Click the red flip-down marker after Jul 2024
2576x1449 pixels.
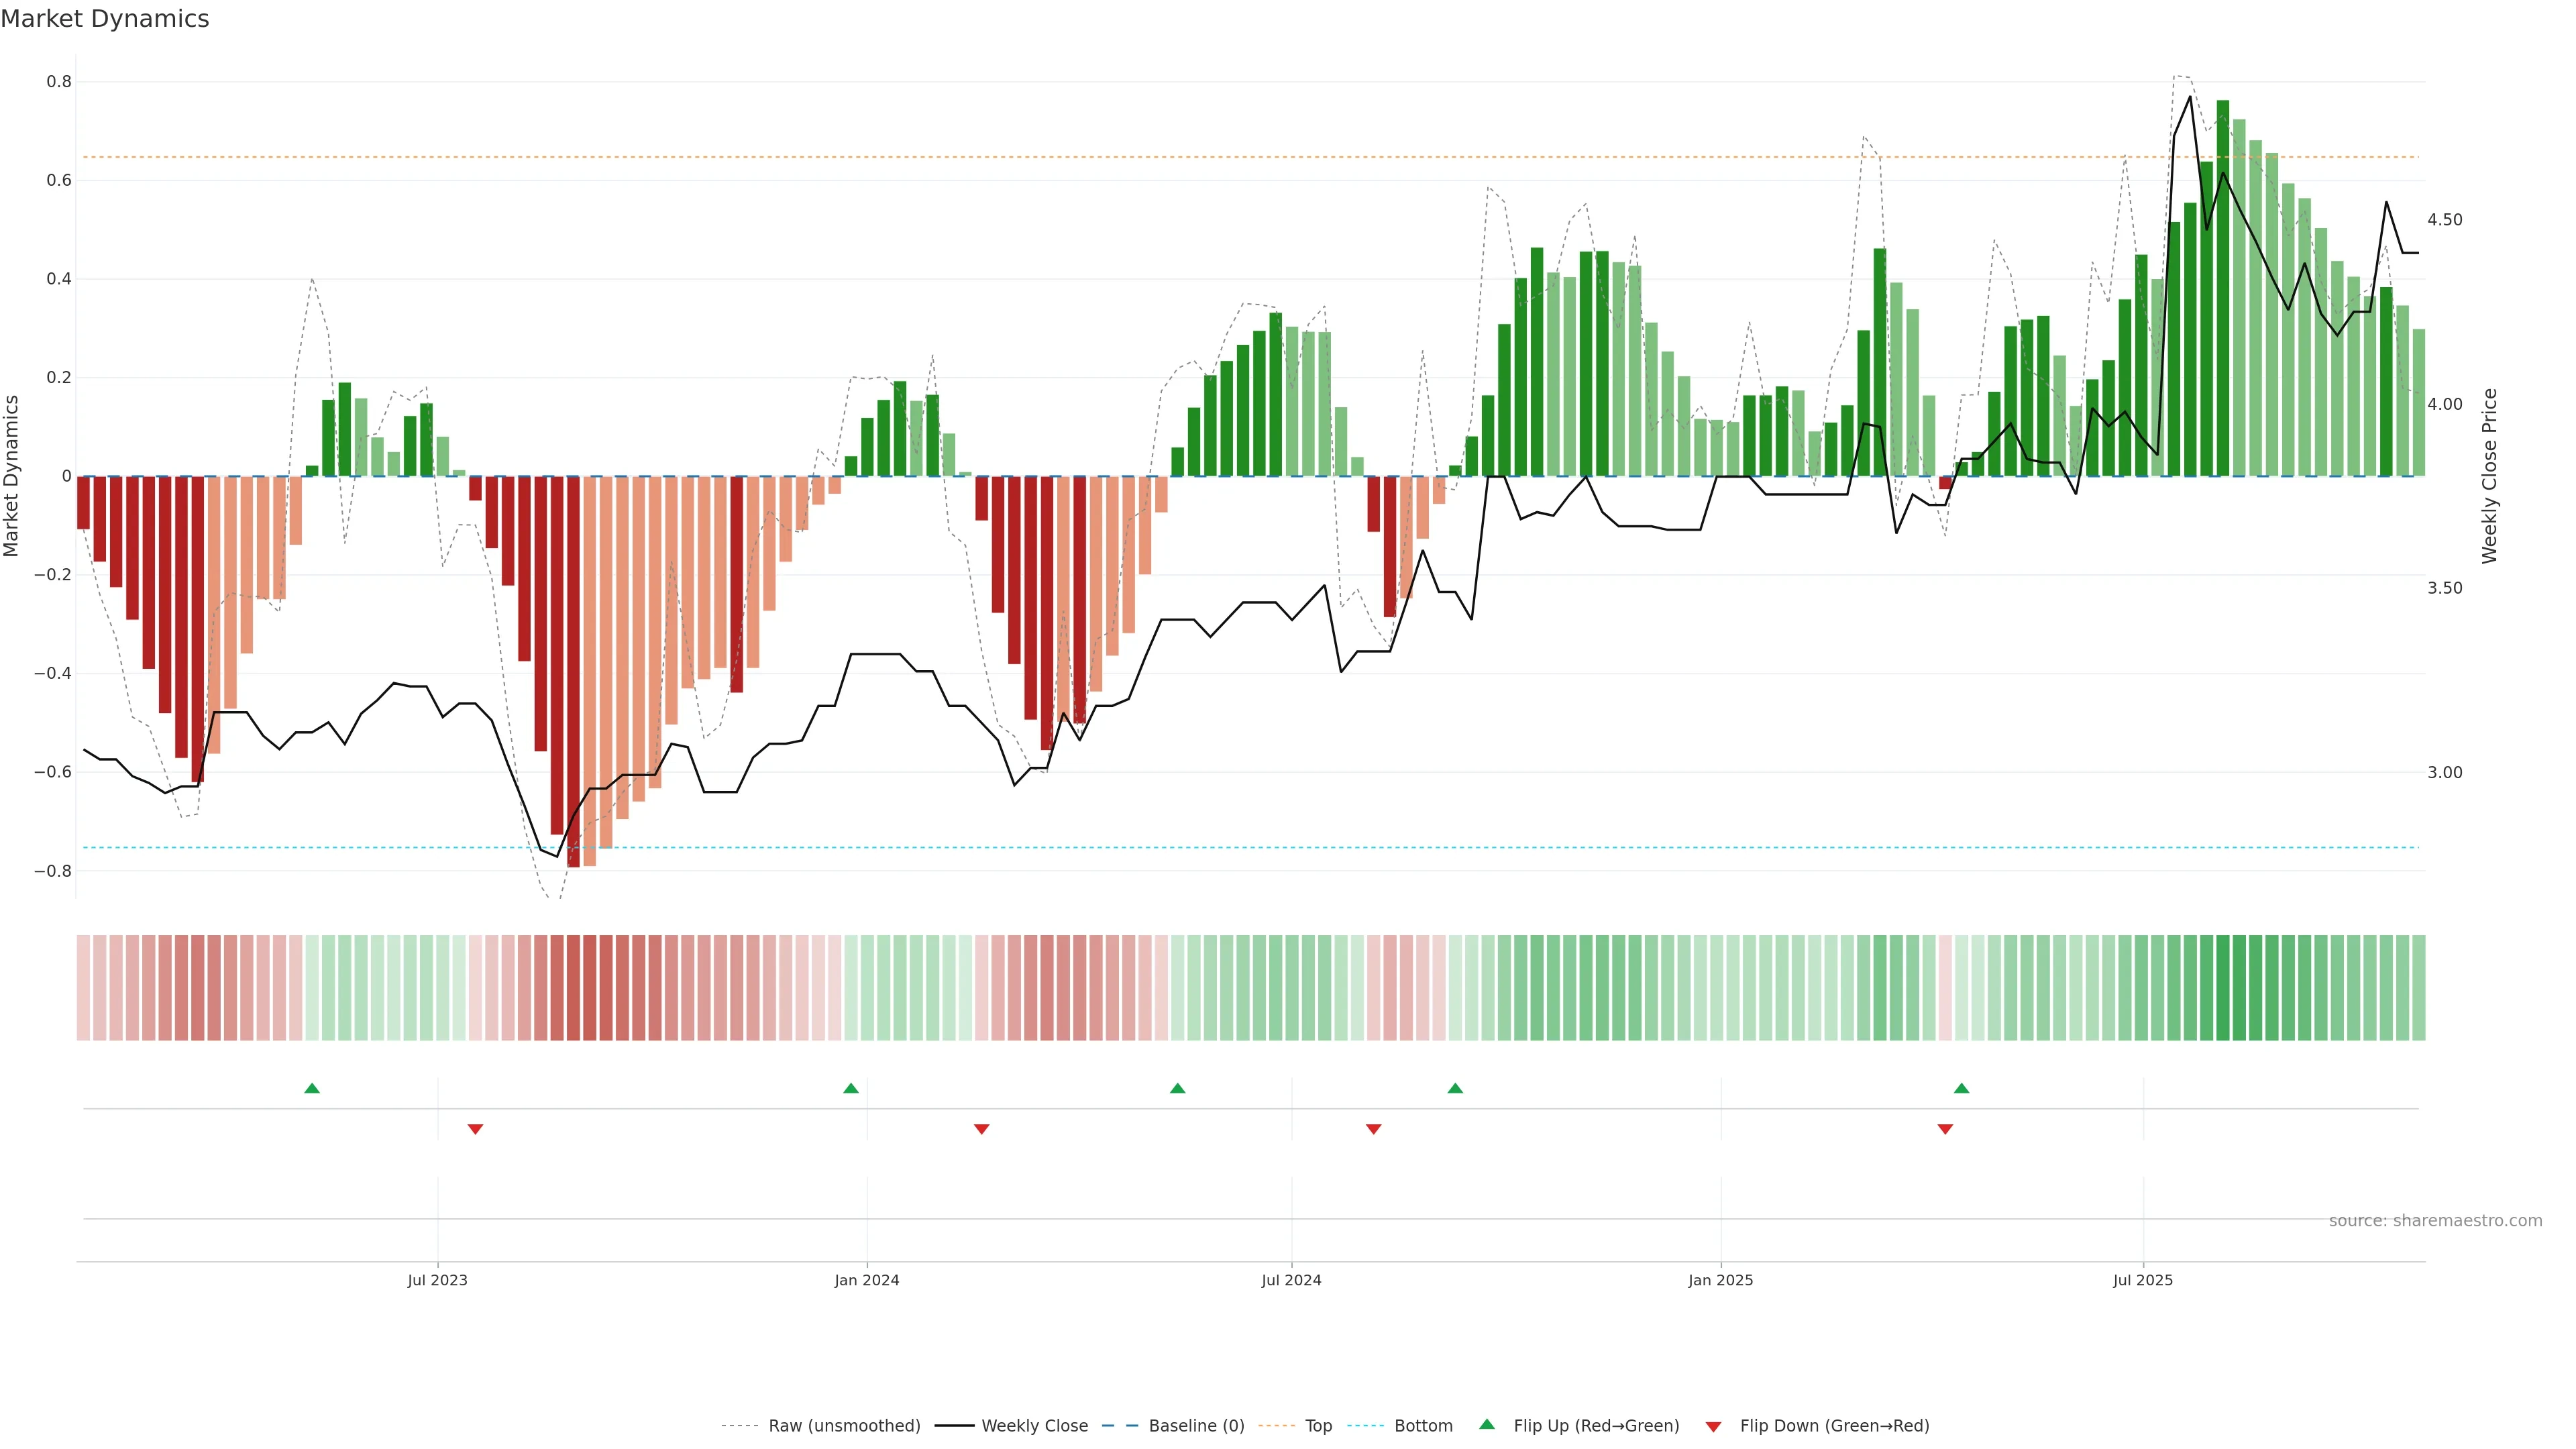coord(1374,1129)
